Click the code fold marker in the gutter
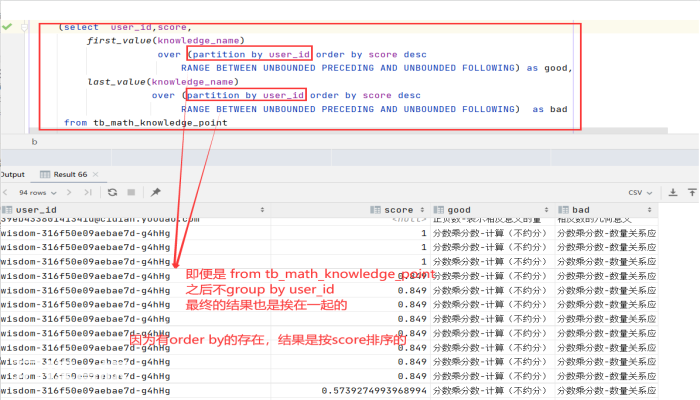The image size is (700, 400). click(24, 28)
